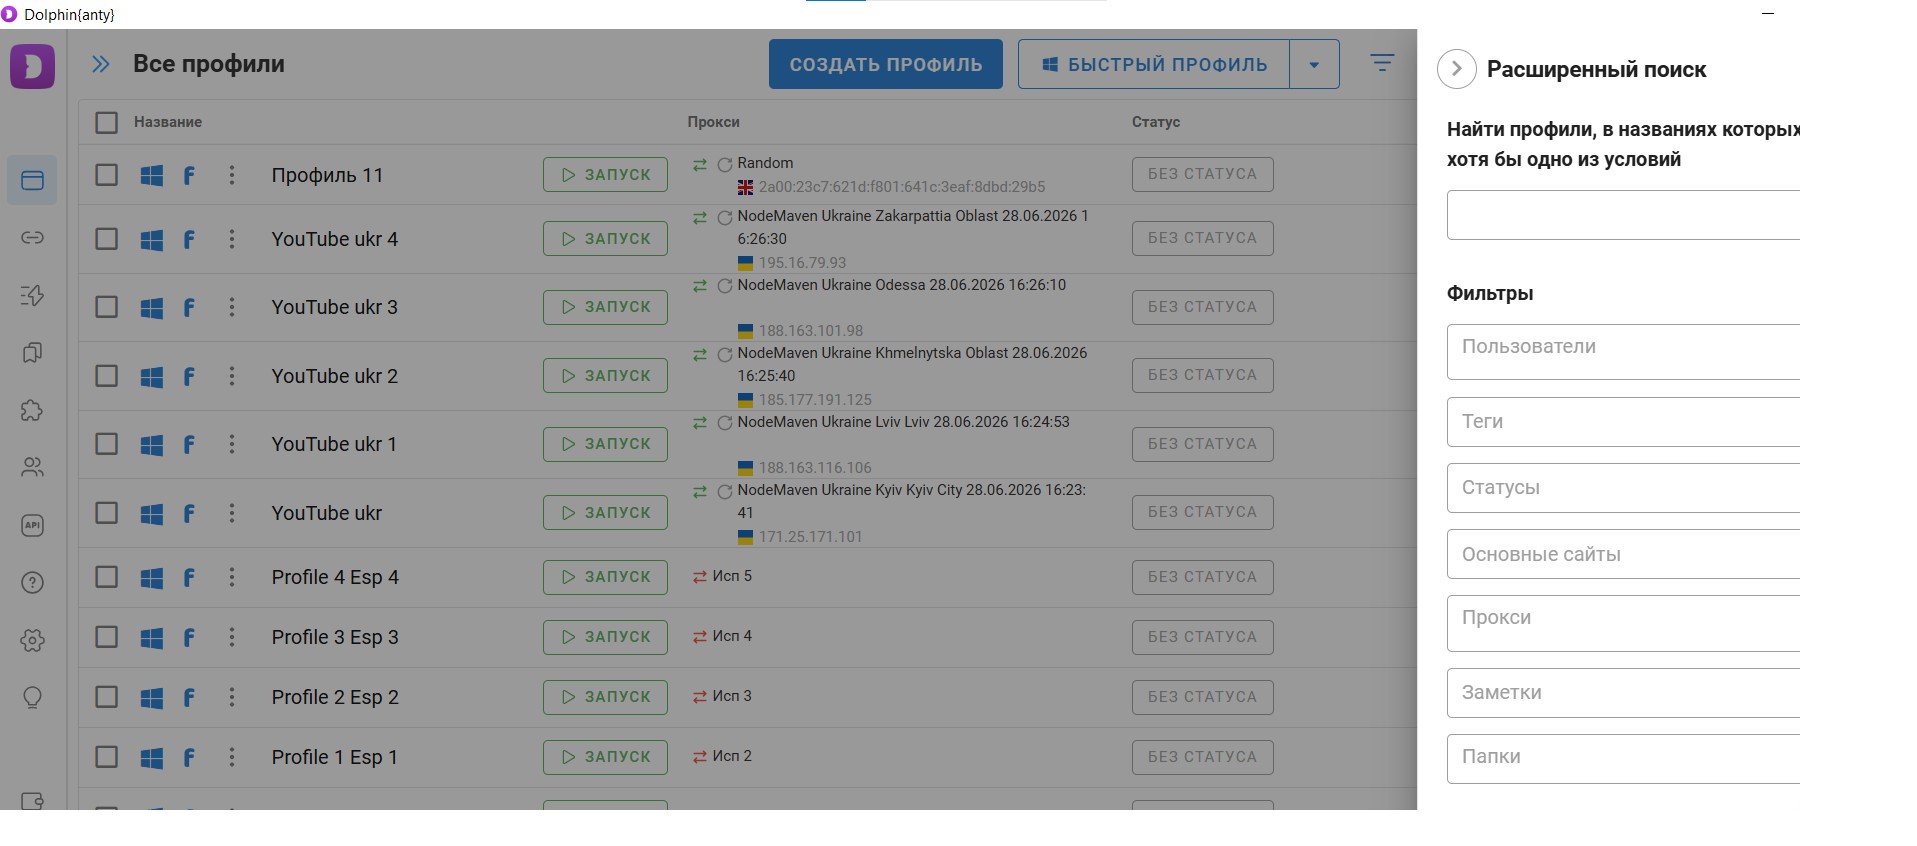Tick the checkbox for Профиль 11

107,175
